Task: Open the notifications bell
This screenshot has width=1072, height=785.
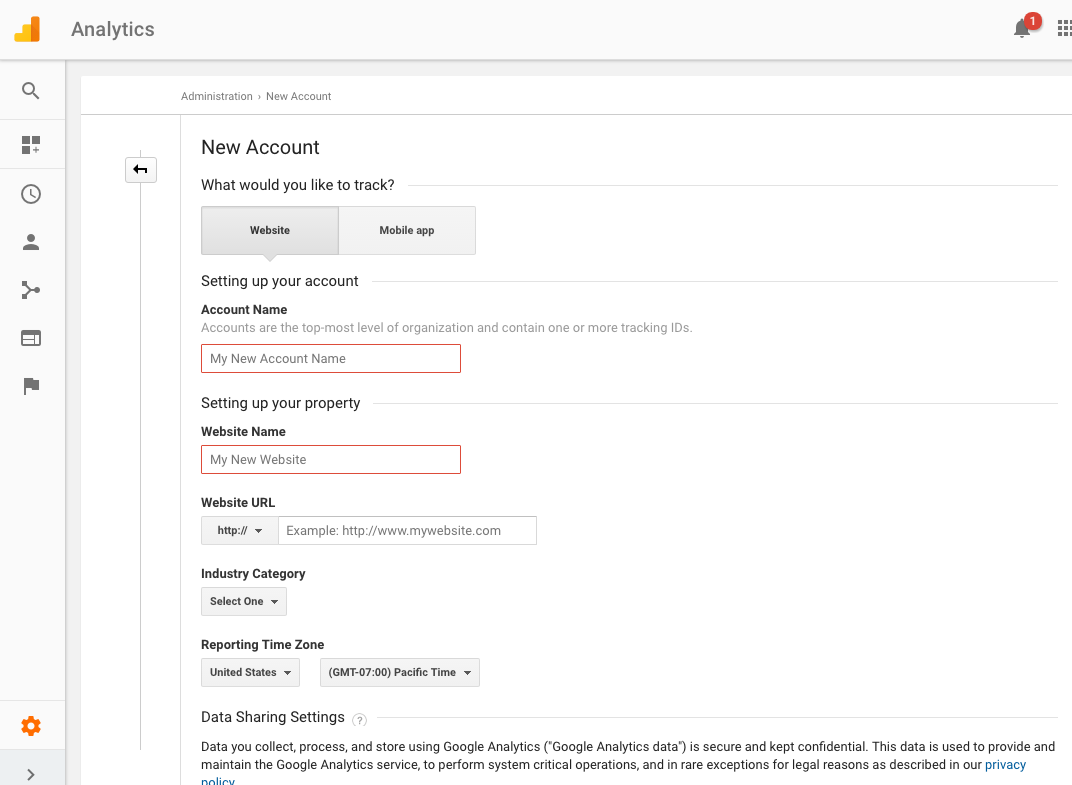Action: (1022, 29)
